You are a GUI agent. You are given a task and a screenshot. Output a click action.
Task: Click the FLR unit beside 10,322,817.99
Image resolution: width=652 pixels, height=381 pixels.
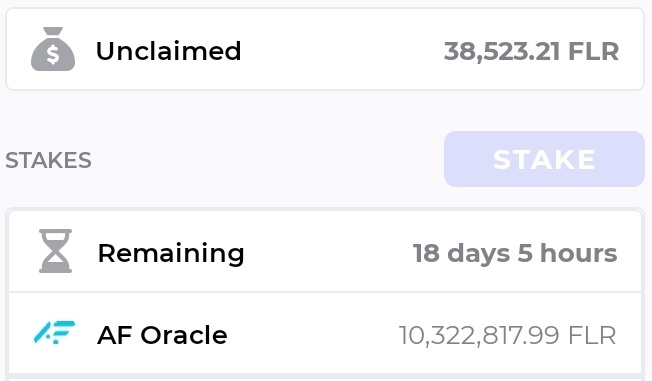[x=592, y=335]
